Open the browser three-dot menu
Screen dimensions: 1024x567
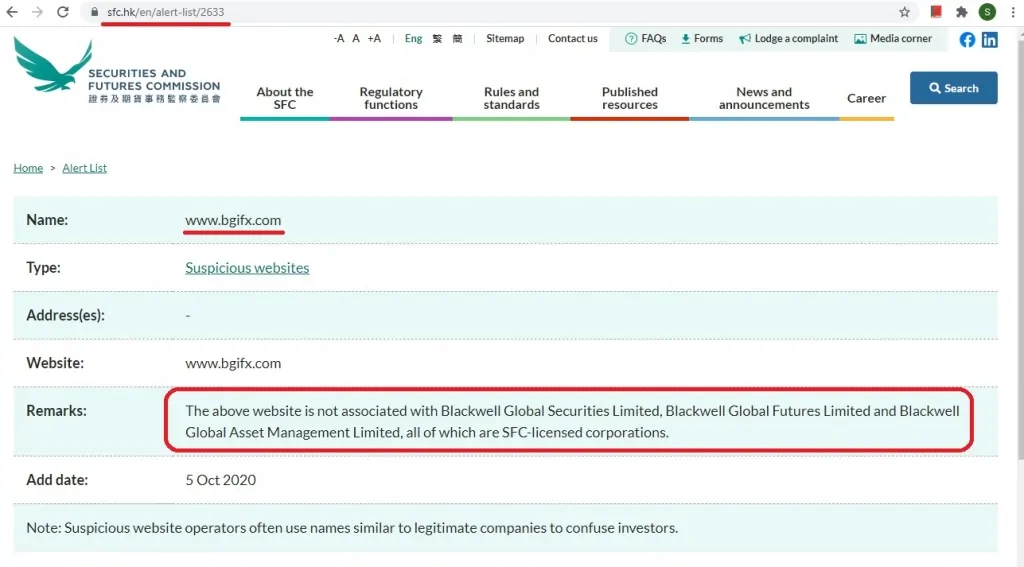click(1013, 12)
